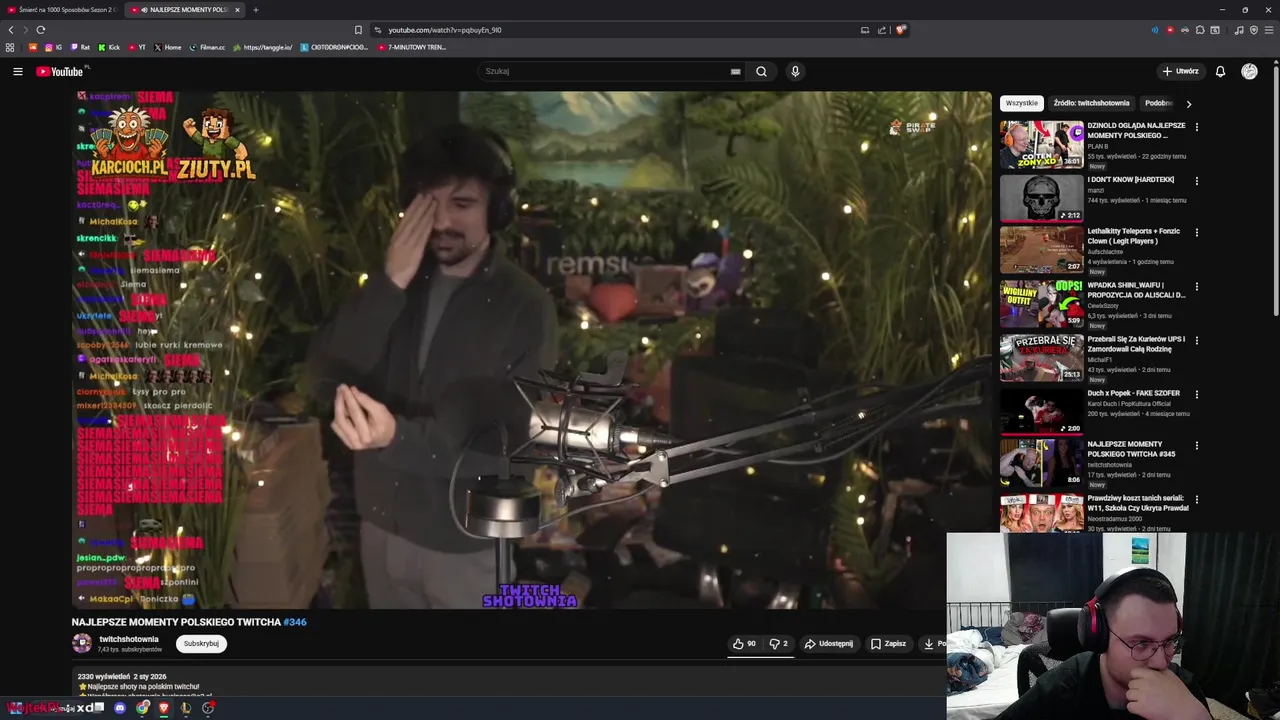Click the twitchshotownia channel avatar
1280x720 pixels.
(82, 644)
